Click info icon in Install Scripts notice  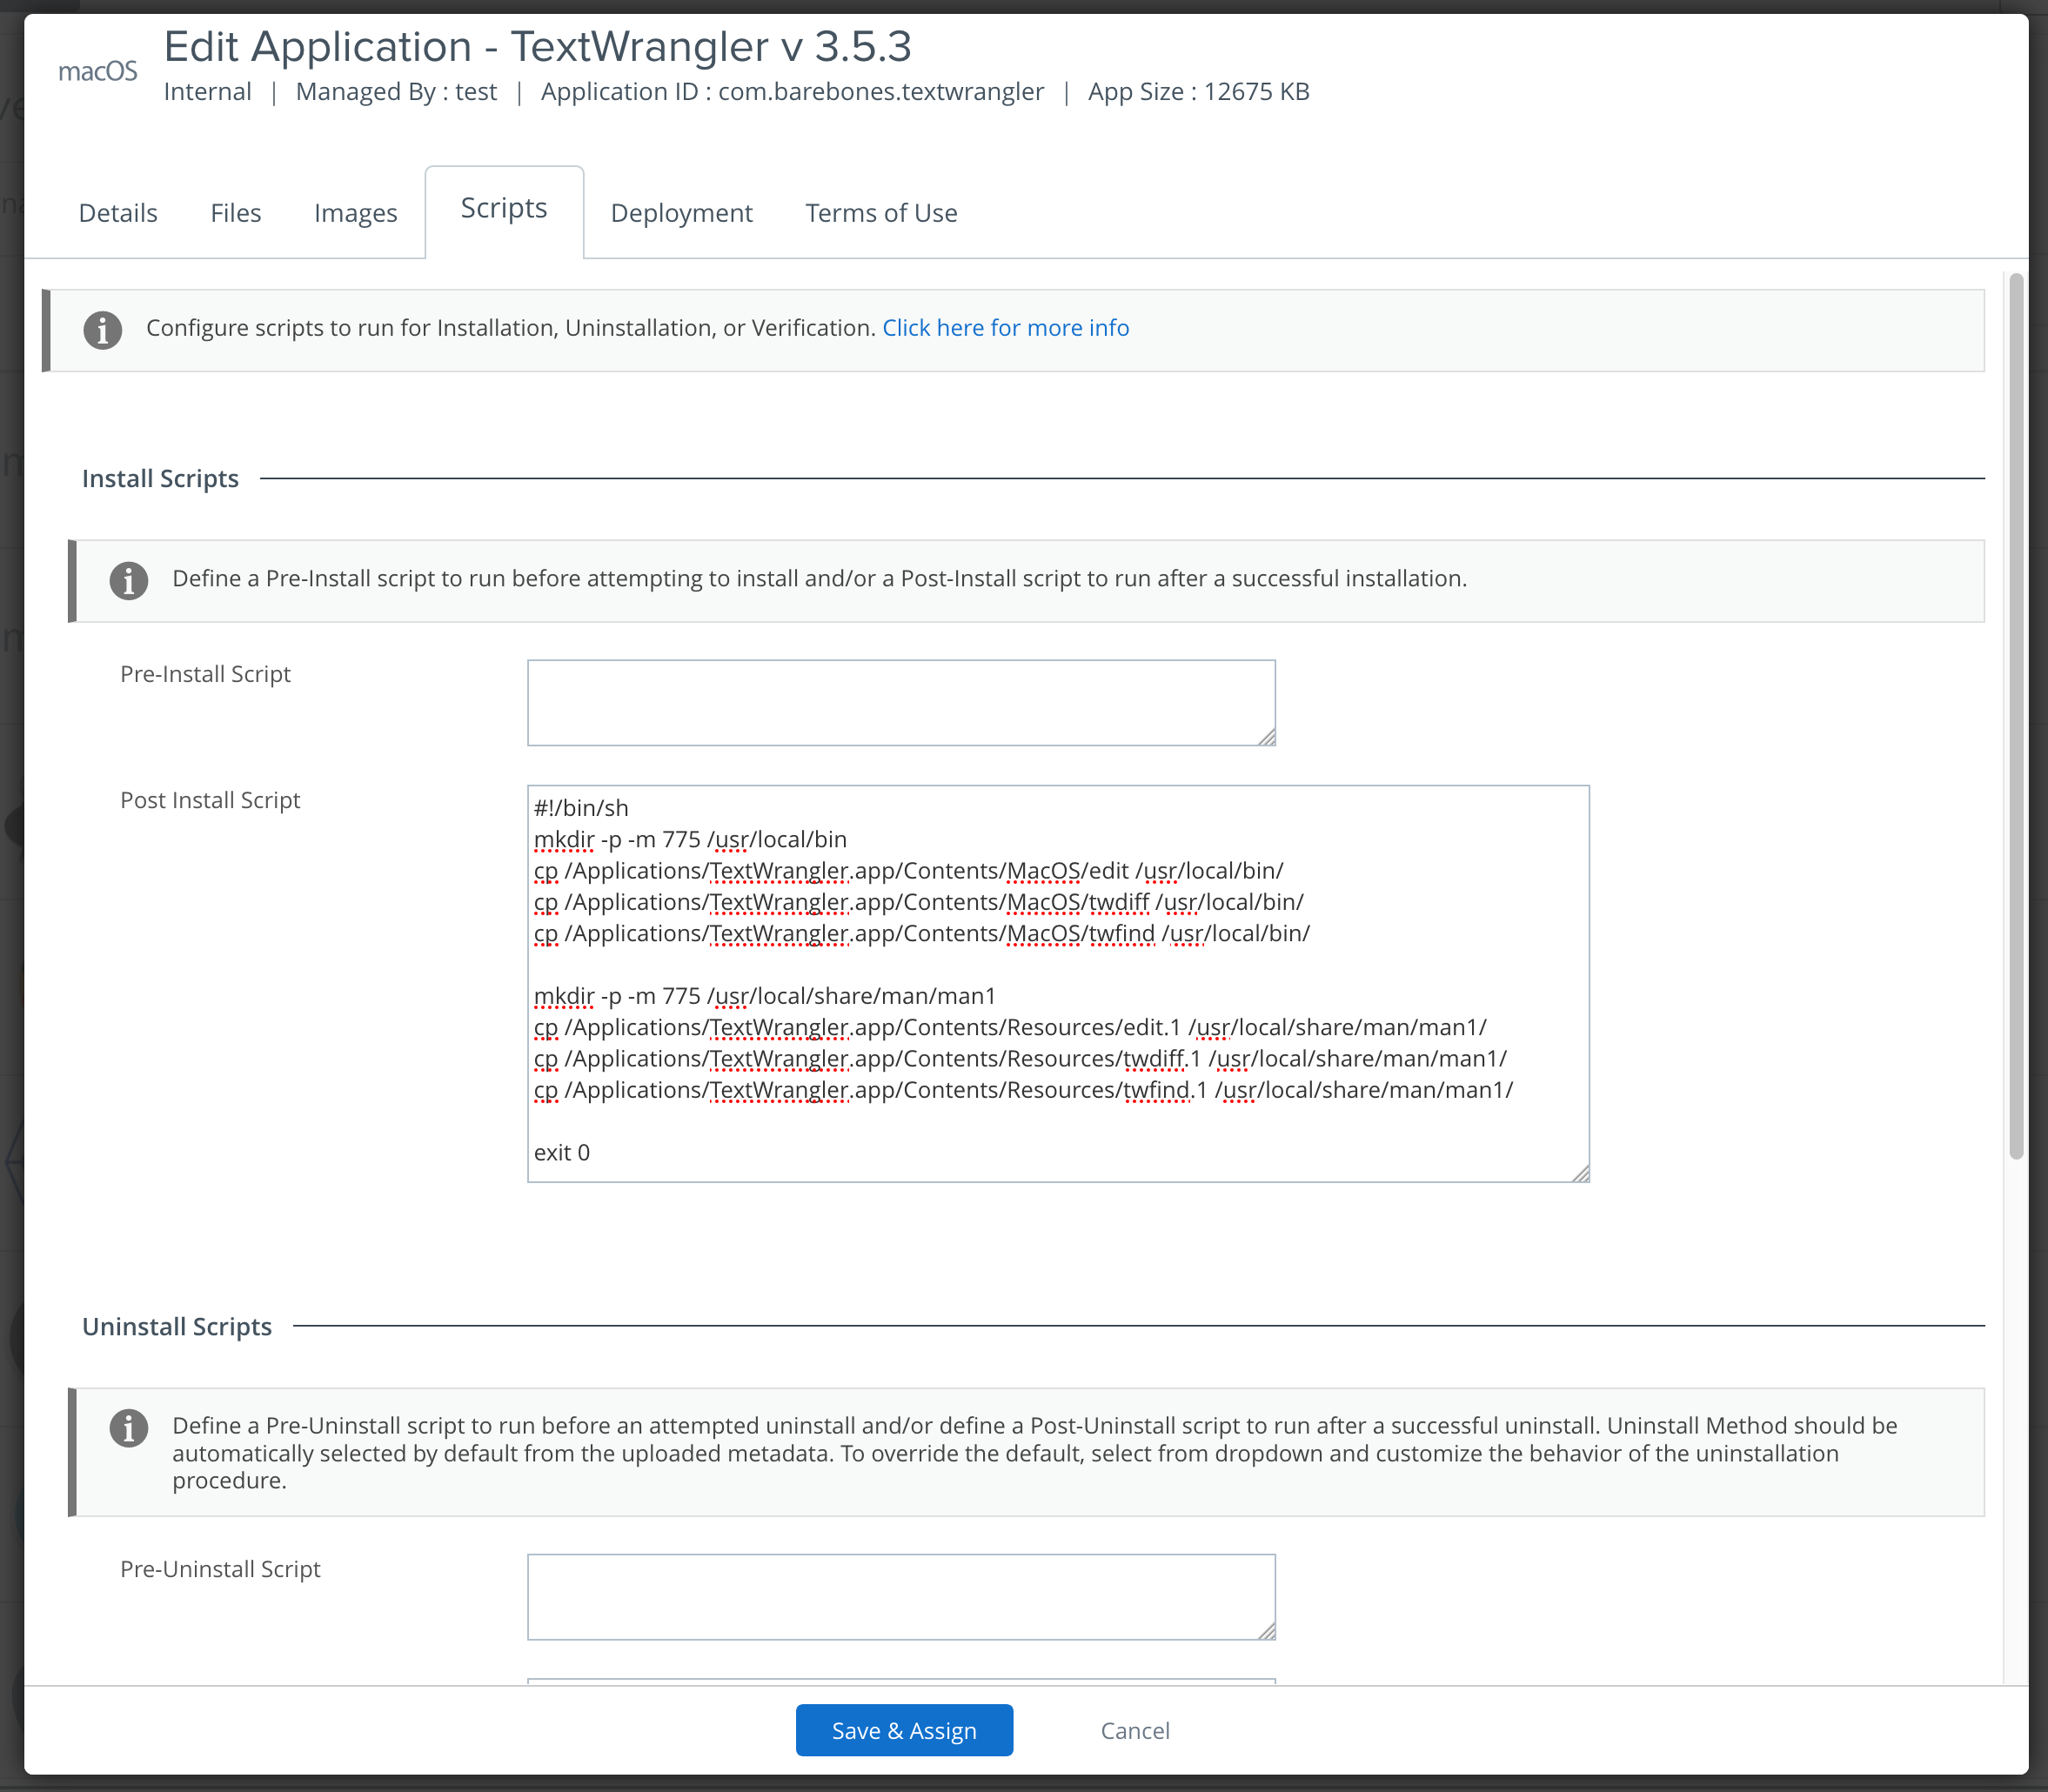pos(129,580)
